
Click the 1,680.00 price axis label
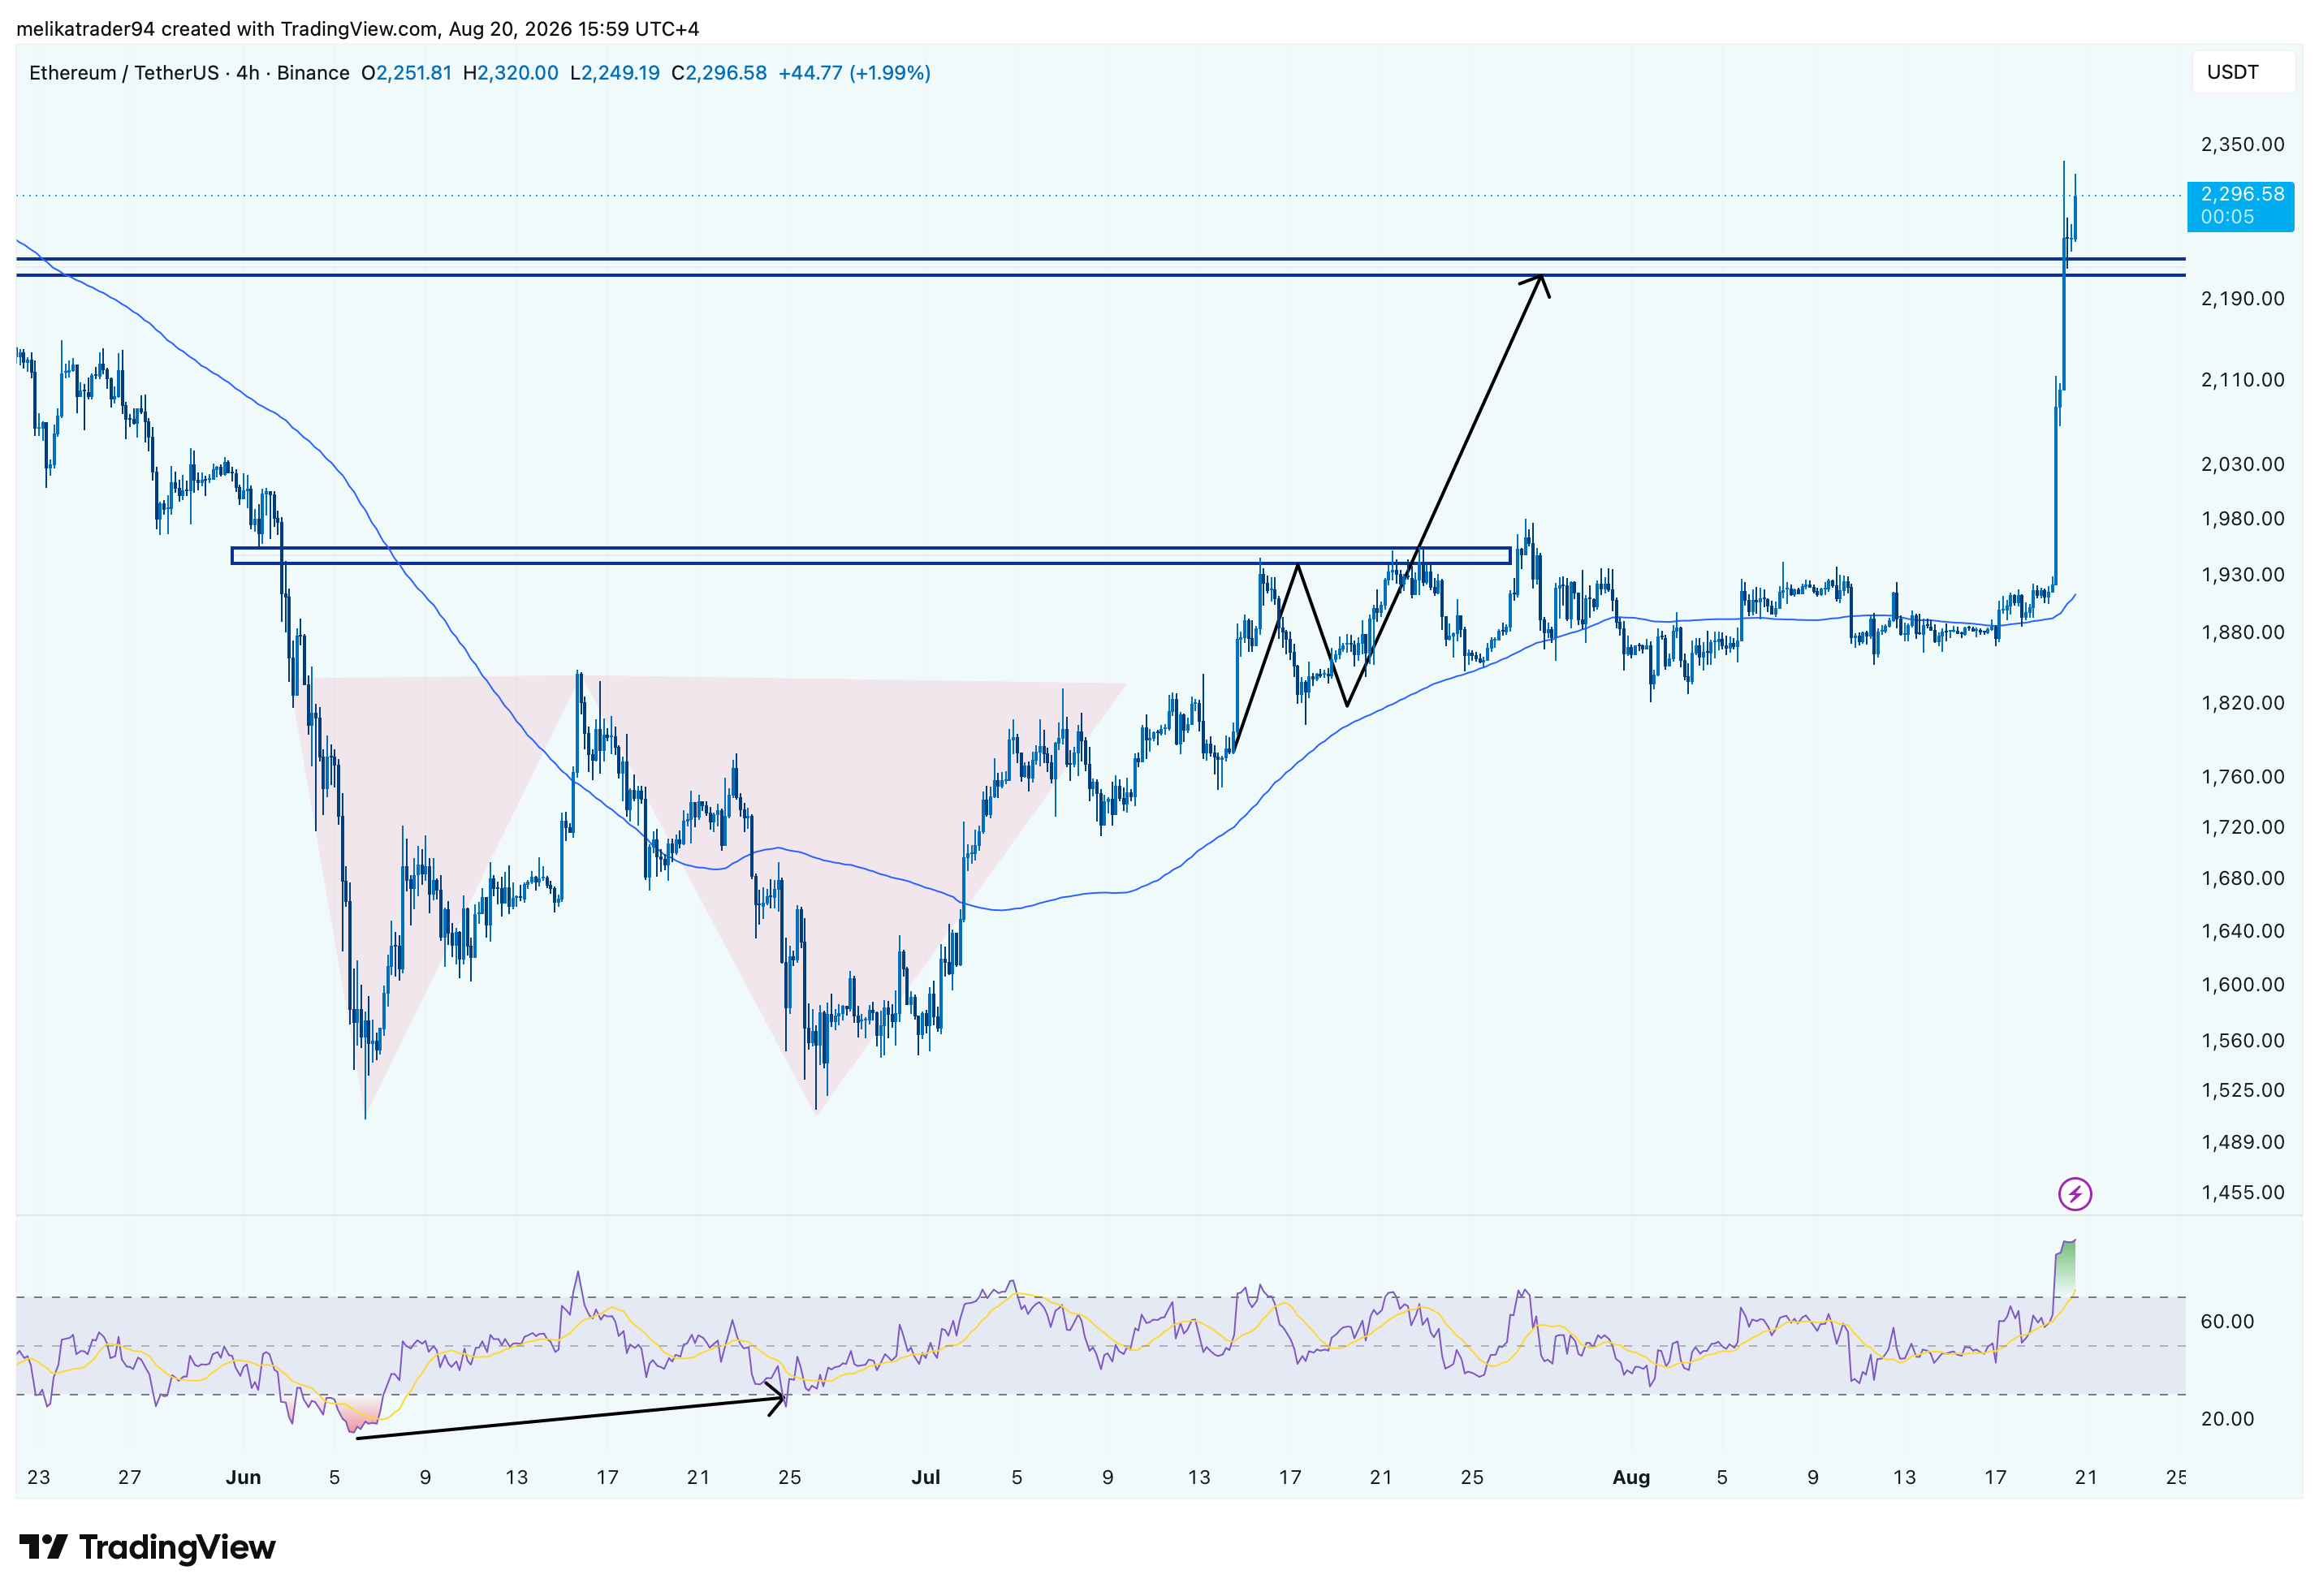point(2242,878)
